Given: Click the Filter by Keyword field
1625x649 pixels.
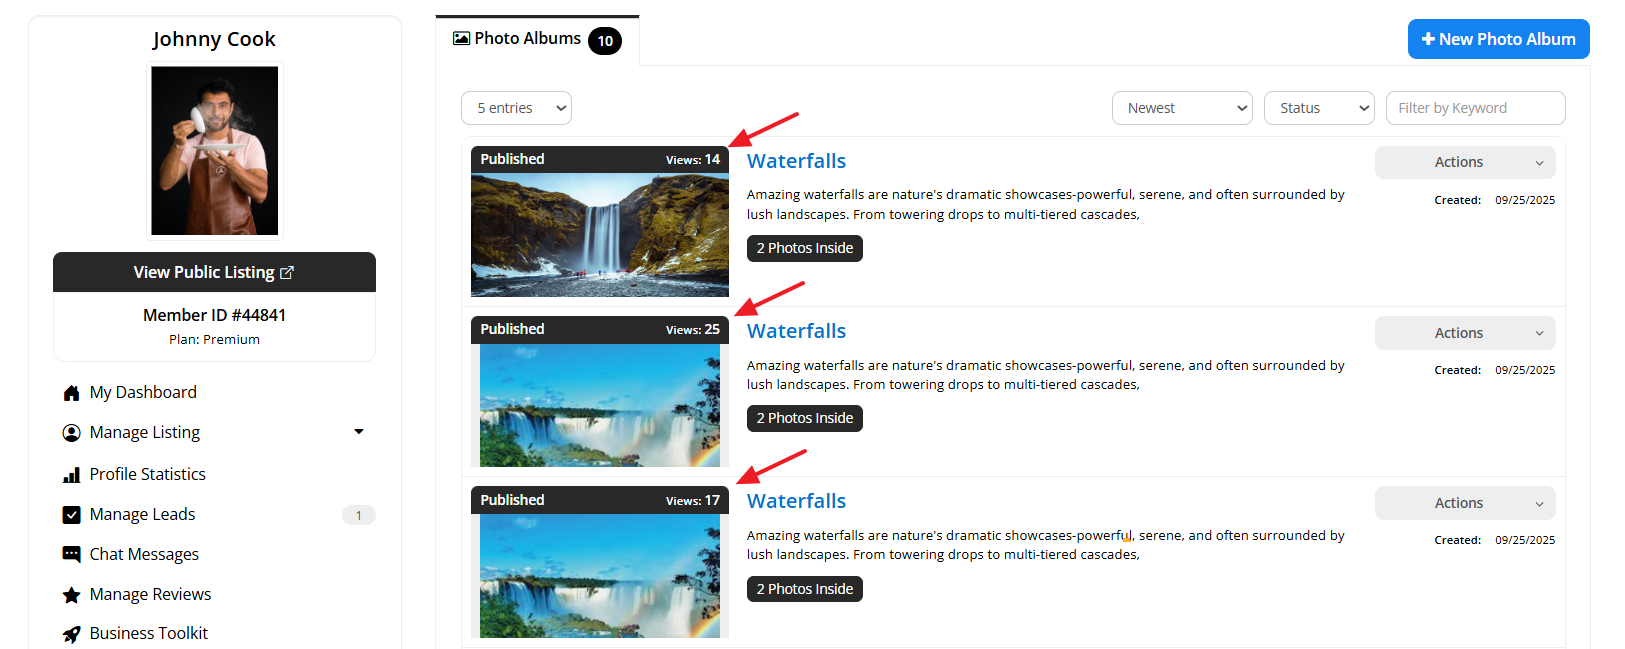Looking at the screenshot, I should (x=1475, y=108).
